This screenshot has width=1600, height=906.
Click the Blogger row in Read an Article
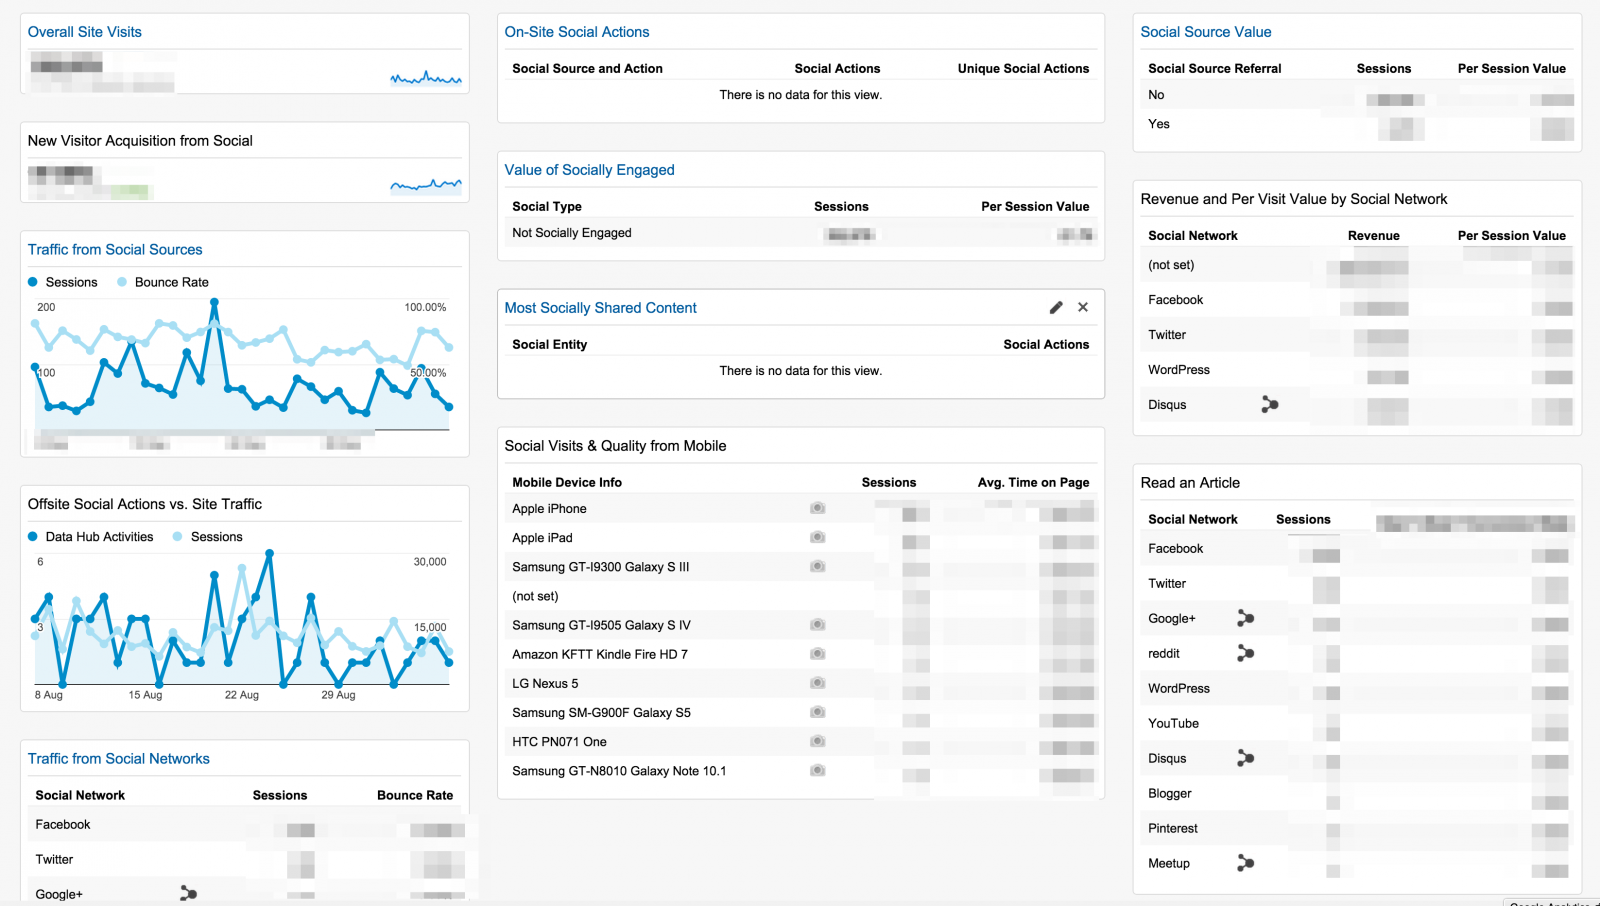[1357, 794]
